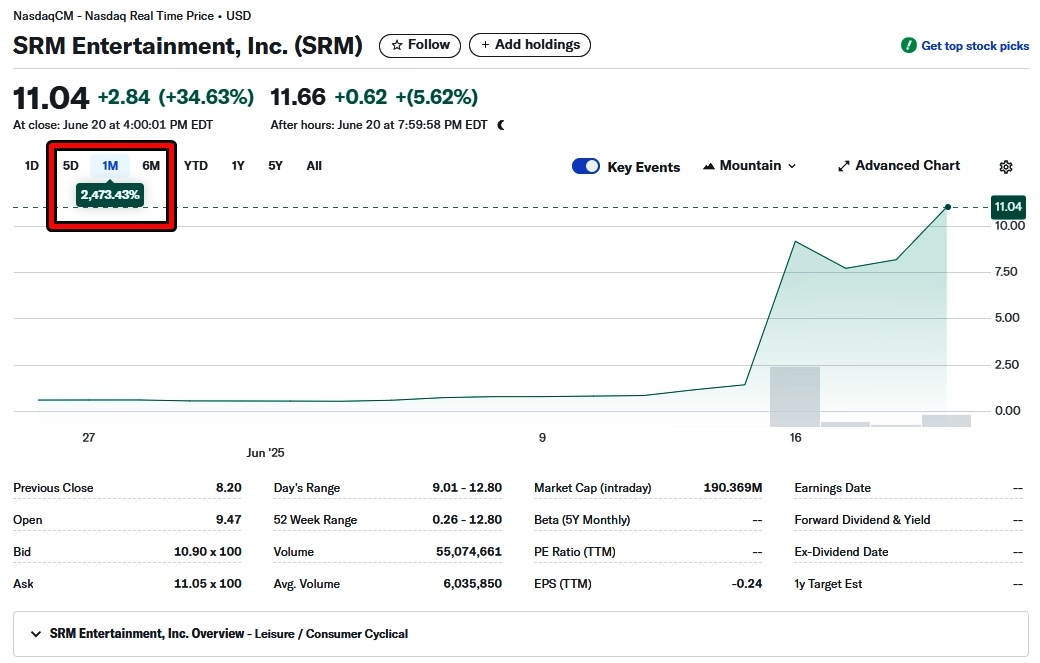This screenshot has width=1040, height=663.
Task: Switch chart to 6M range
Action: pos(151,166)
